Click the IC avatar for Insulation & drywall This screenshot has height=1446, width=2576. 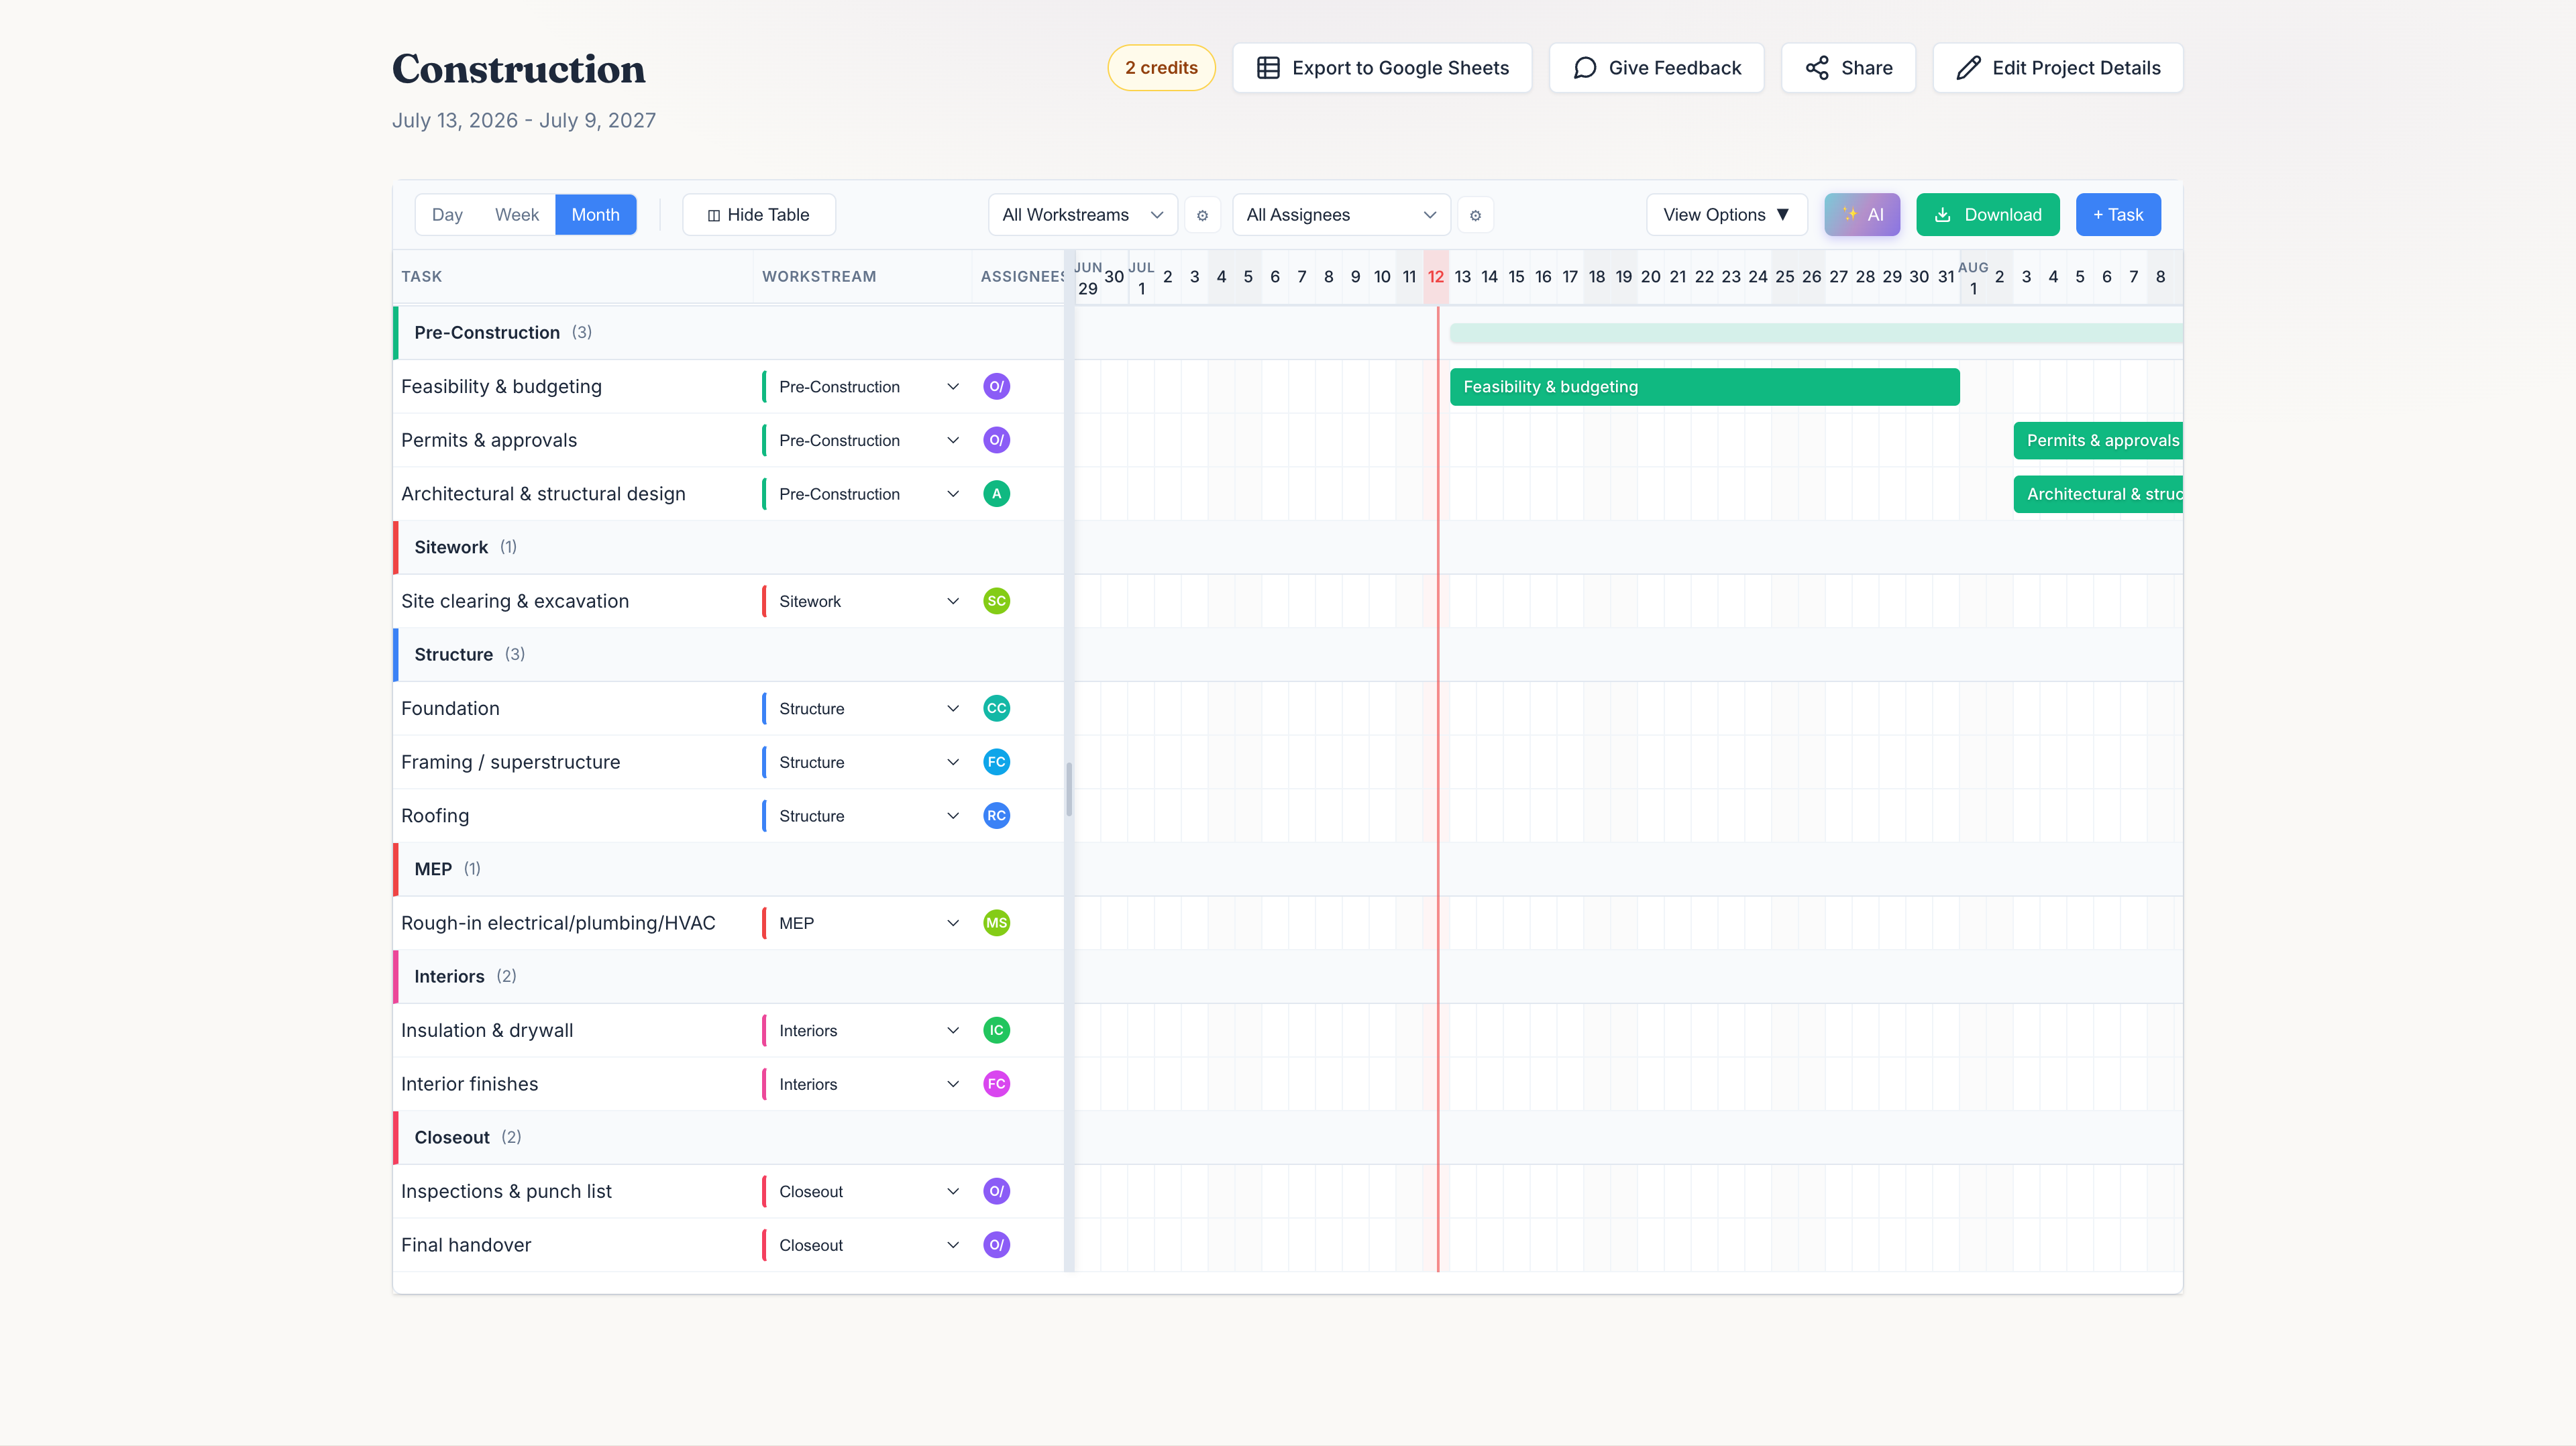(x=996, y=1030)
